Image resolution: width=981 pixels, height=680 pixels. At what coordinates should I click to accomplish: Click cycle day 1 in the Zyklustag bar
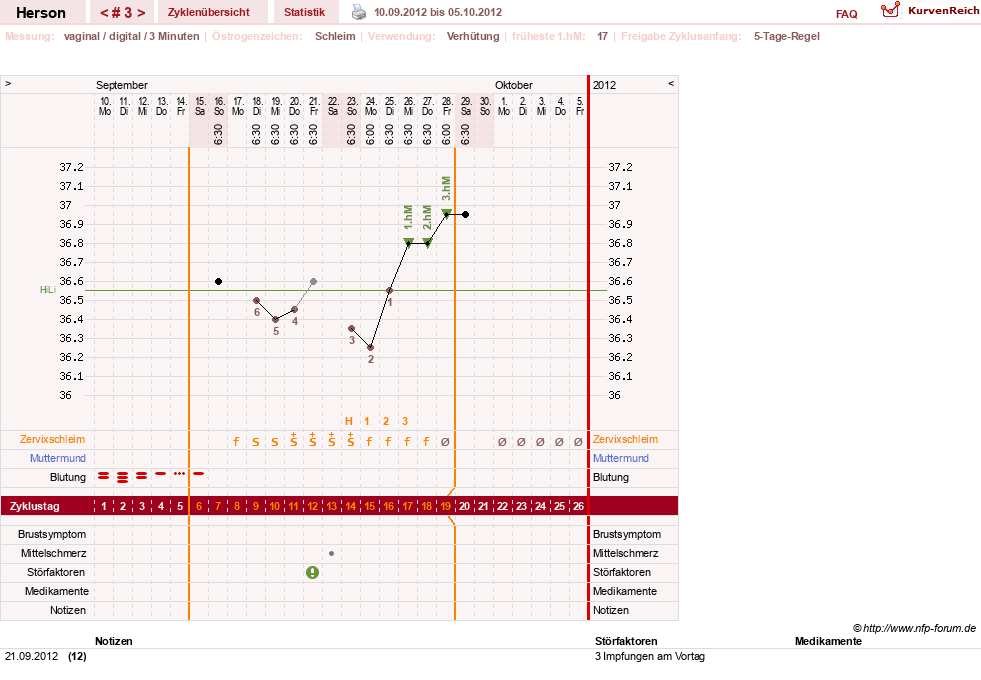[x=104, y=506]
